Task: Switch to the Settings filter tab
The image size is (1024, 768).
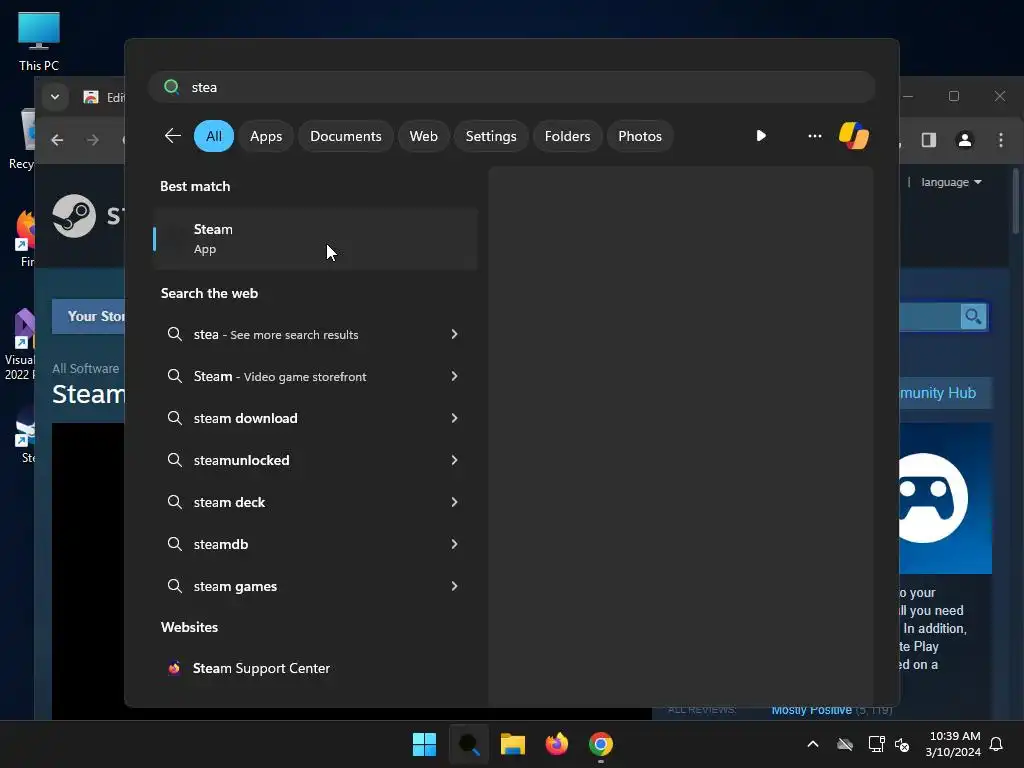Action: [490, 136]
